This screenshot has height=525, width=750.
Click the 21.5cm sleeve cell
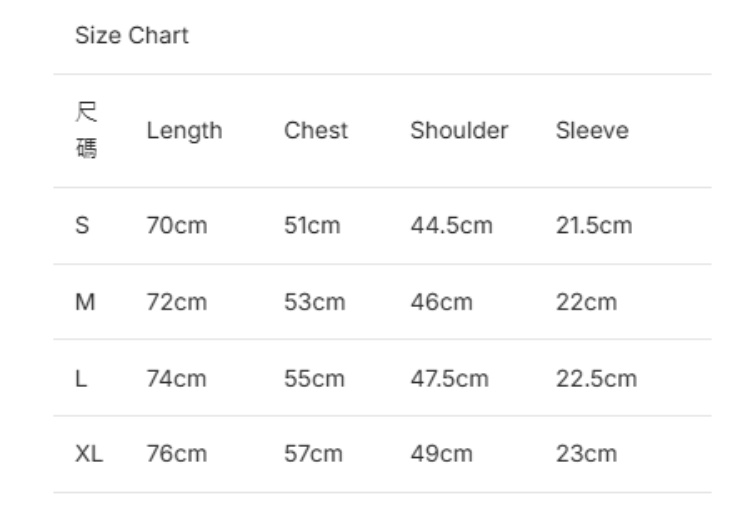[x=594, y=226]
